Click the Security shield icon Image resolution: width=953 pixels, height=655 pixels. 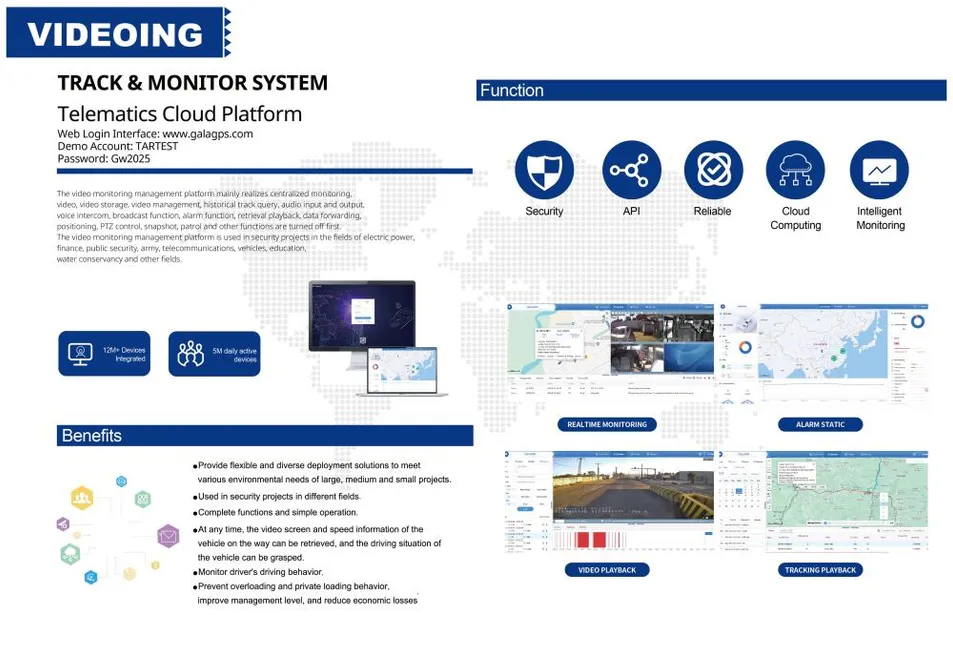click(544, 170)
